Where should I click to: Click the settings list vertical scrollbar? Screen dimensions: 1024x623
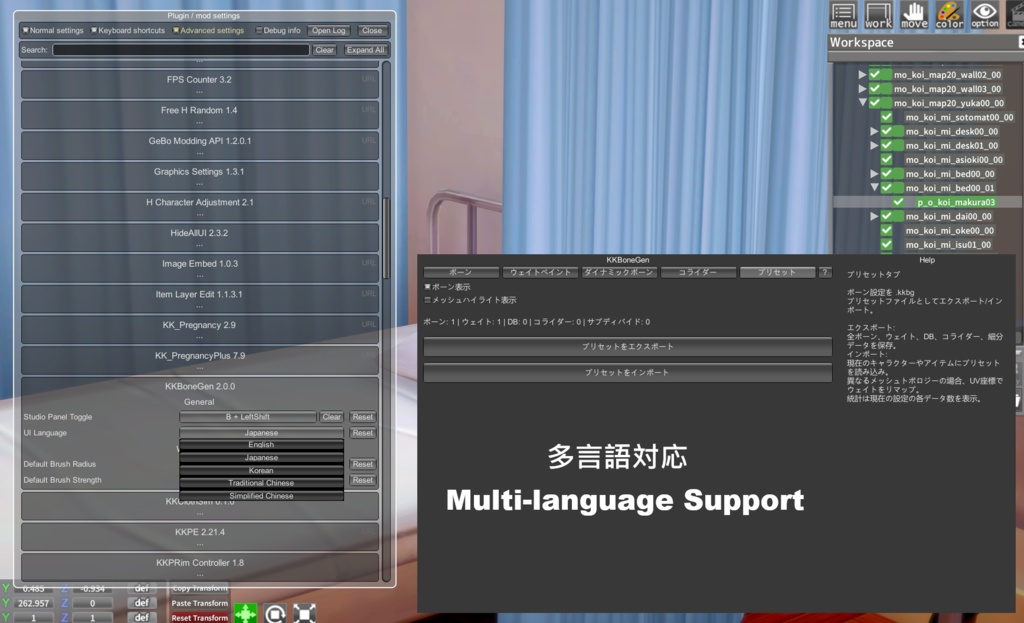click(387, 238)
